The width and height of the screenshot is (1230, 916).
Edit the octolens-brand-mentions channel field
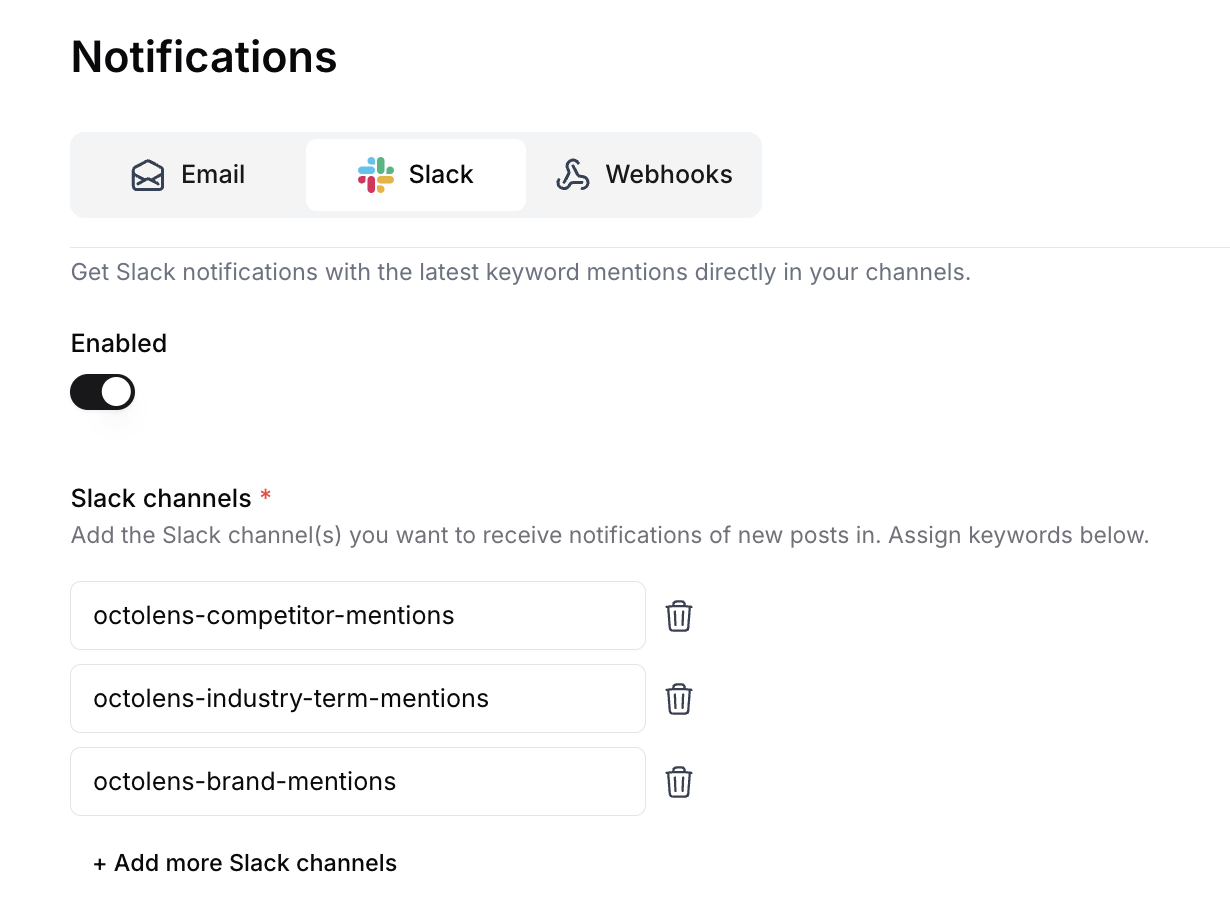click(x=357, y=782)
